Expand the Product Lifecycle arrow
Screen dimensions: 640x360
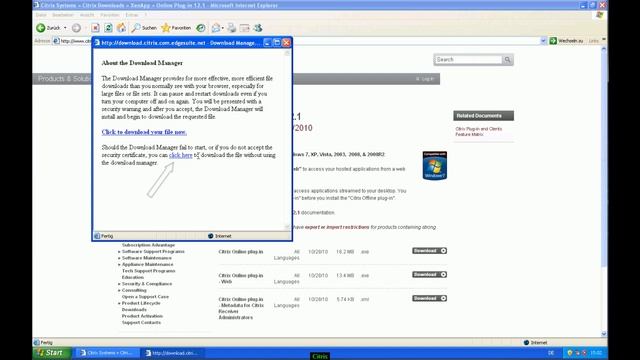[x=119, y=304]
